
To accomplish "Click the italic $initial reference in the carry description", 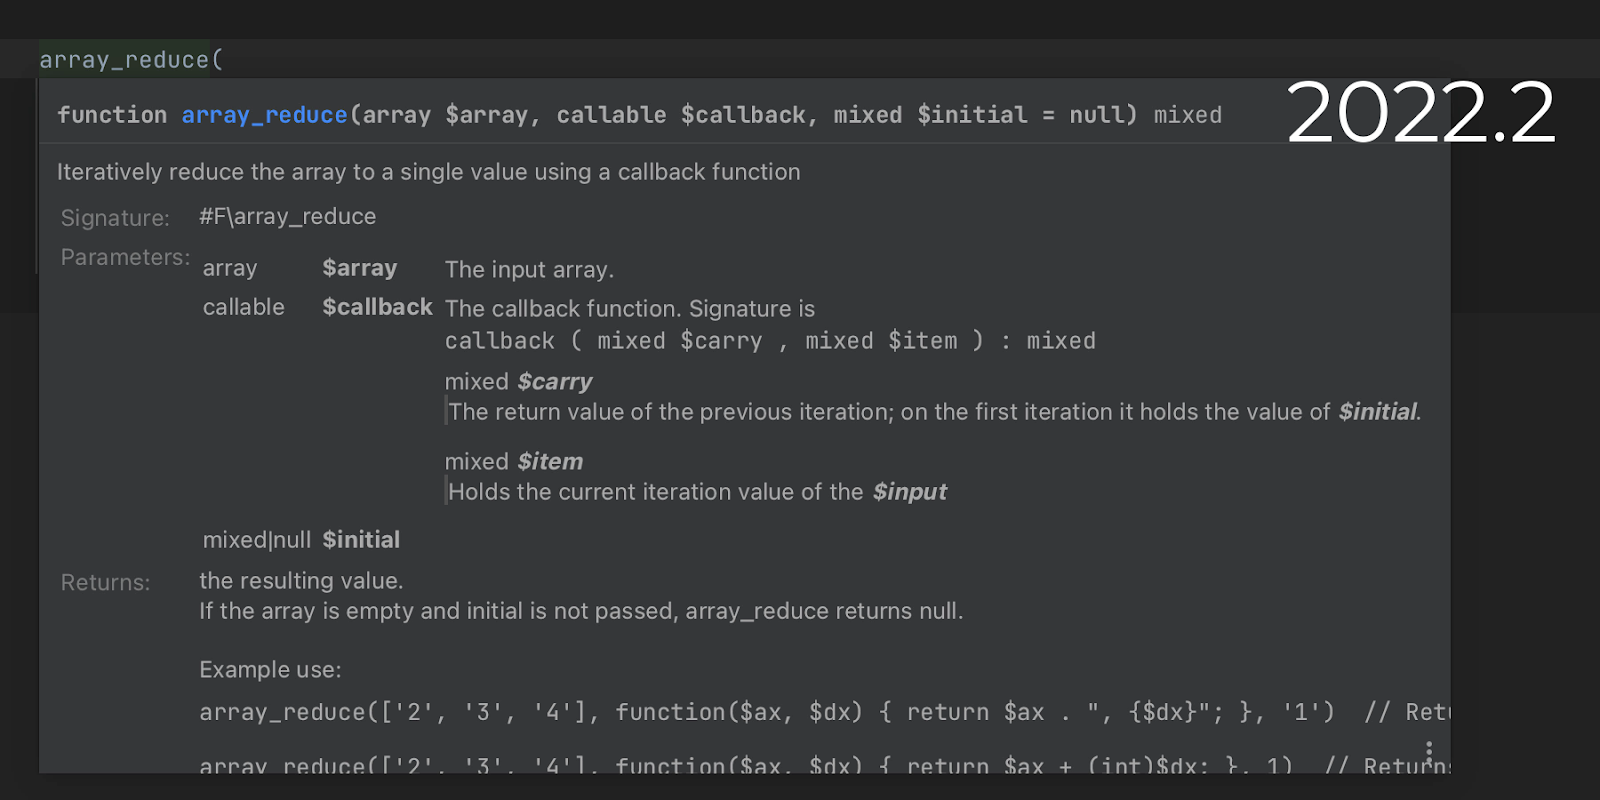I will point(1377,412).
